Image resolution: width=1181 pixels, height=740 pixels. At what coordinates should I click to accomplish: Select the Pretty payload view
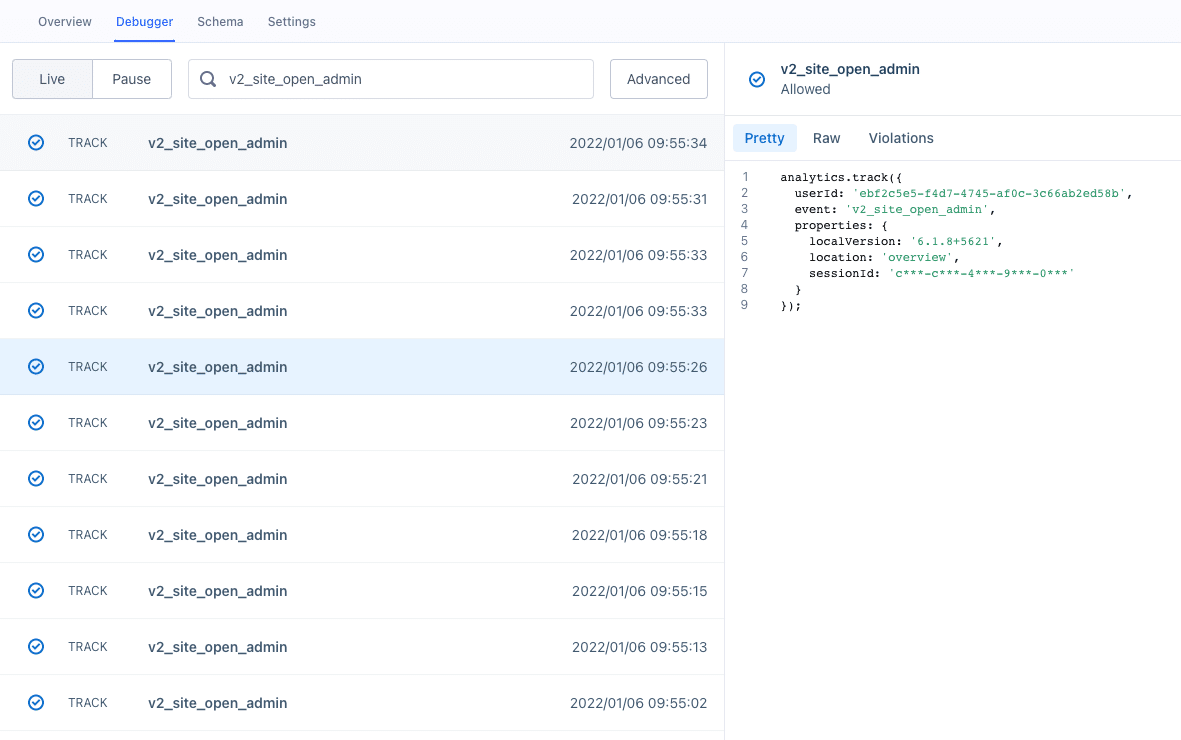coord(764,138)
